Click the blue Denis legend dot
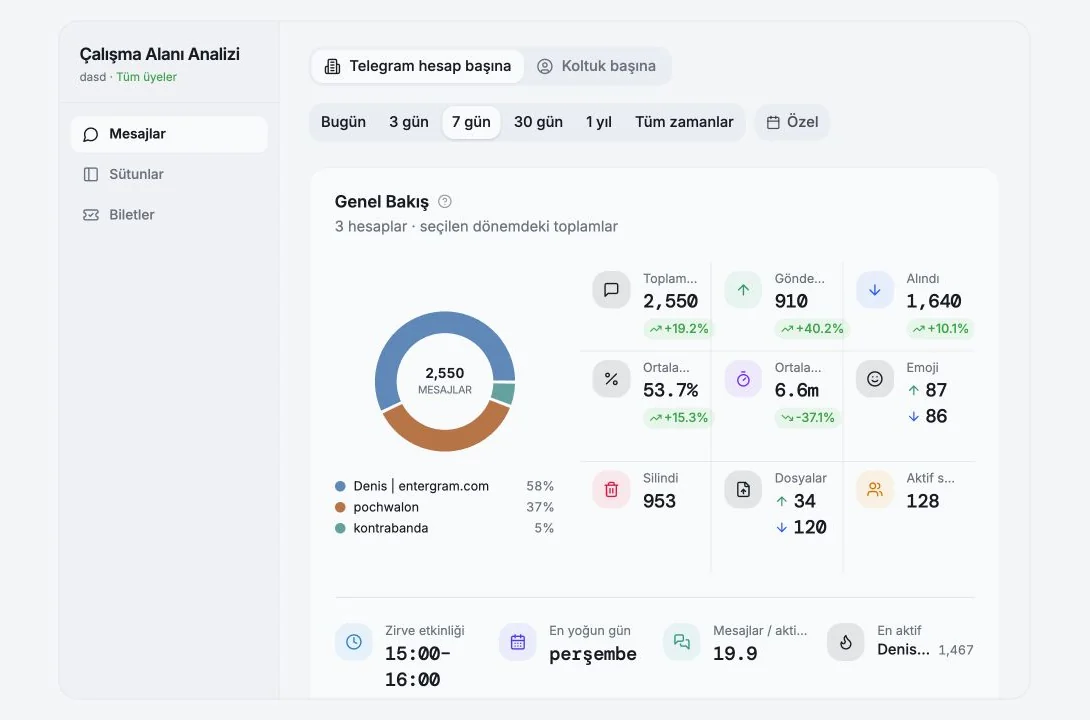Screen dimensions: 1090x720 [x=340, y=486]
